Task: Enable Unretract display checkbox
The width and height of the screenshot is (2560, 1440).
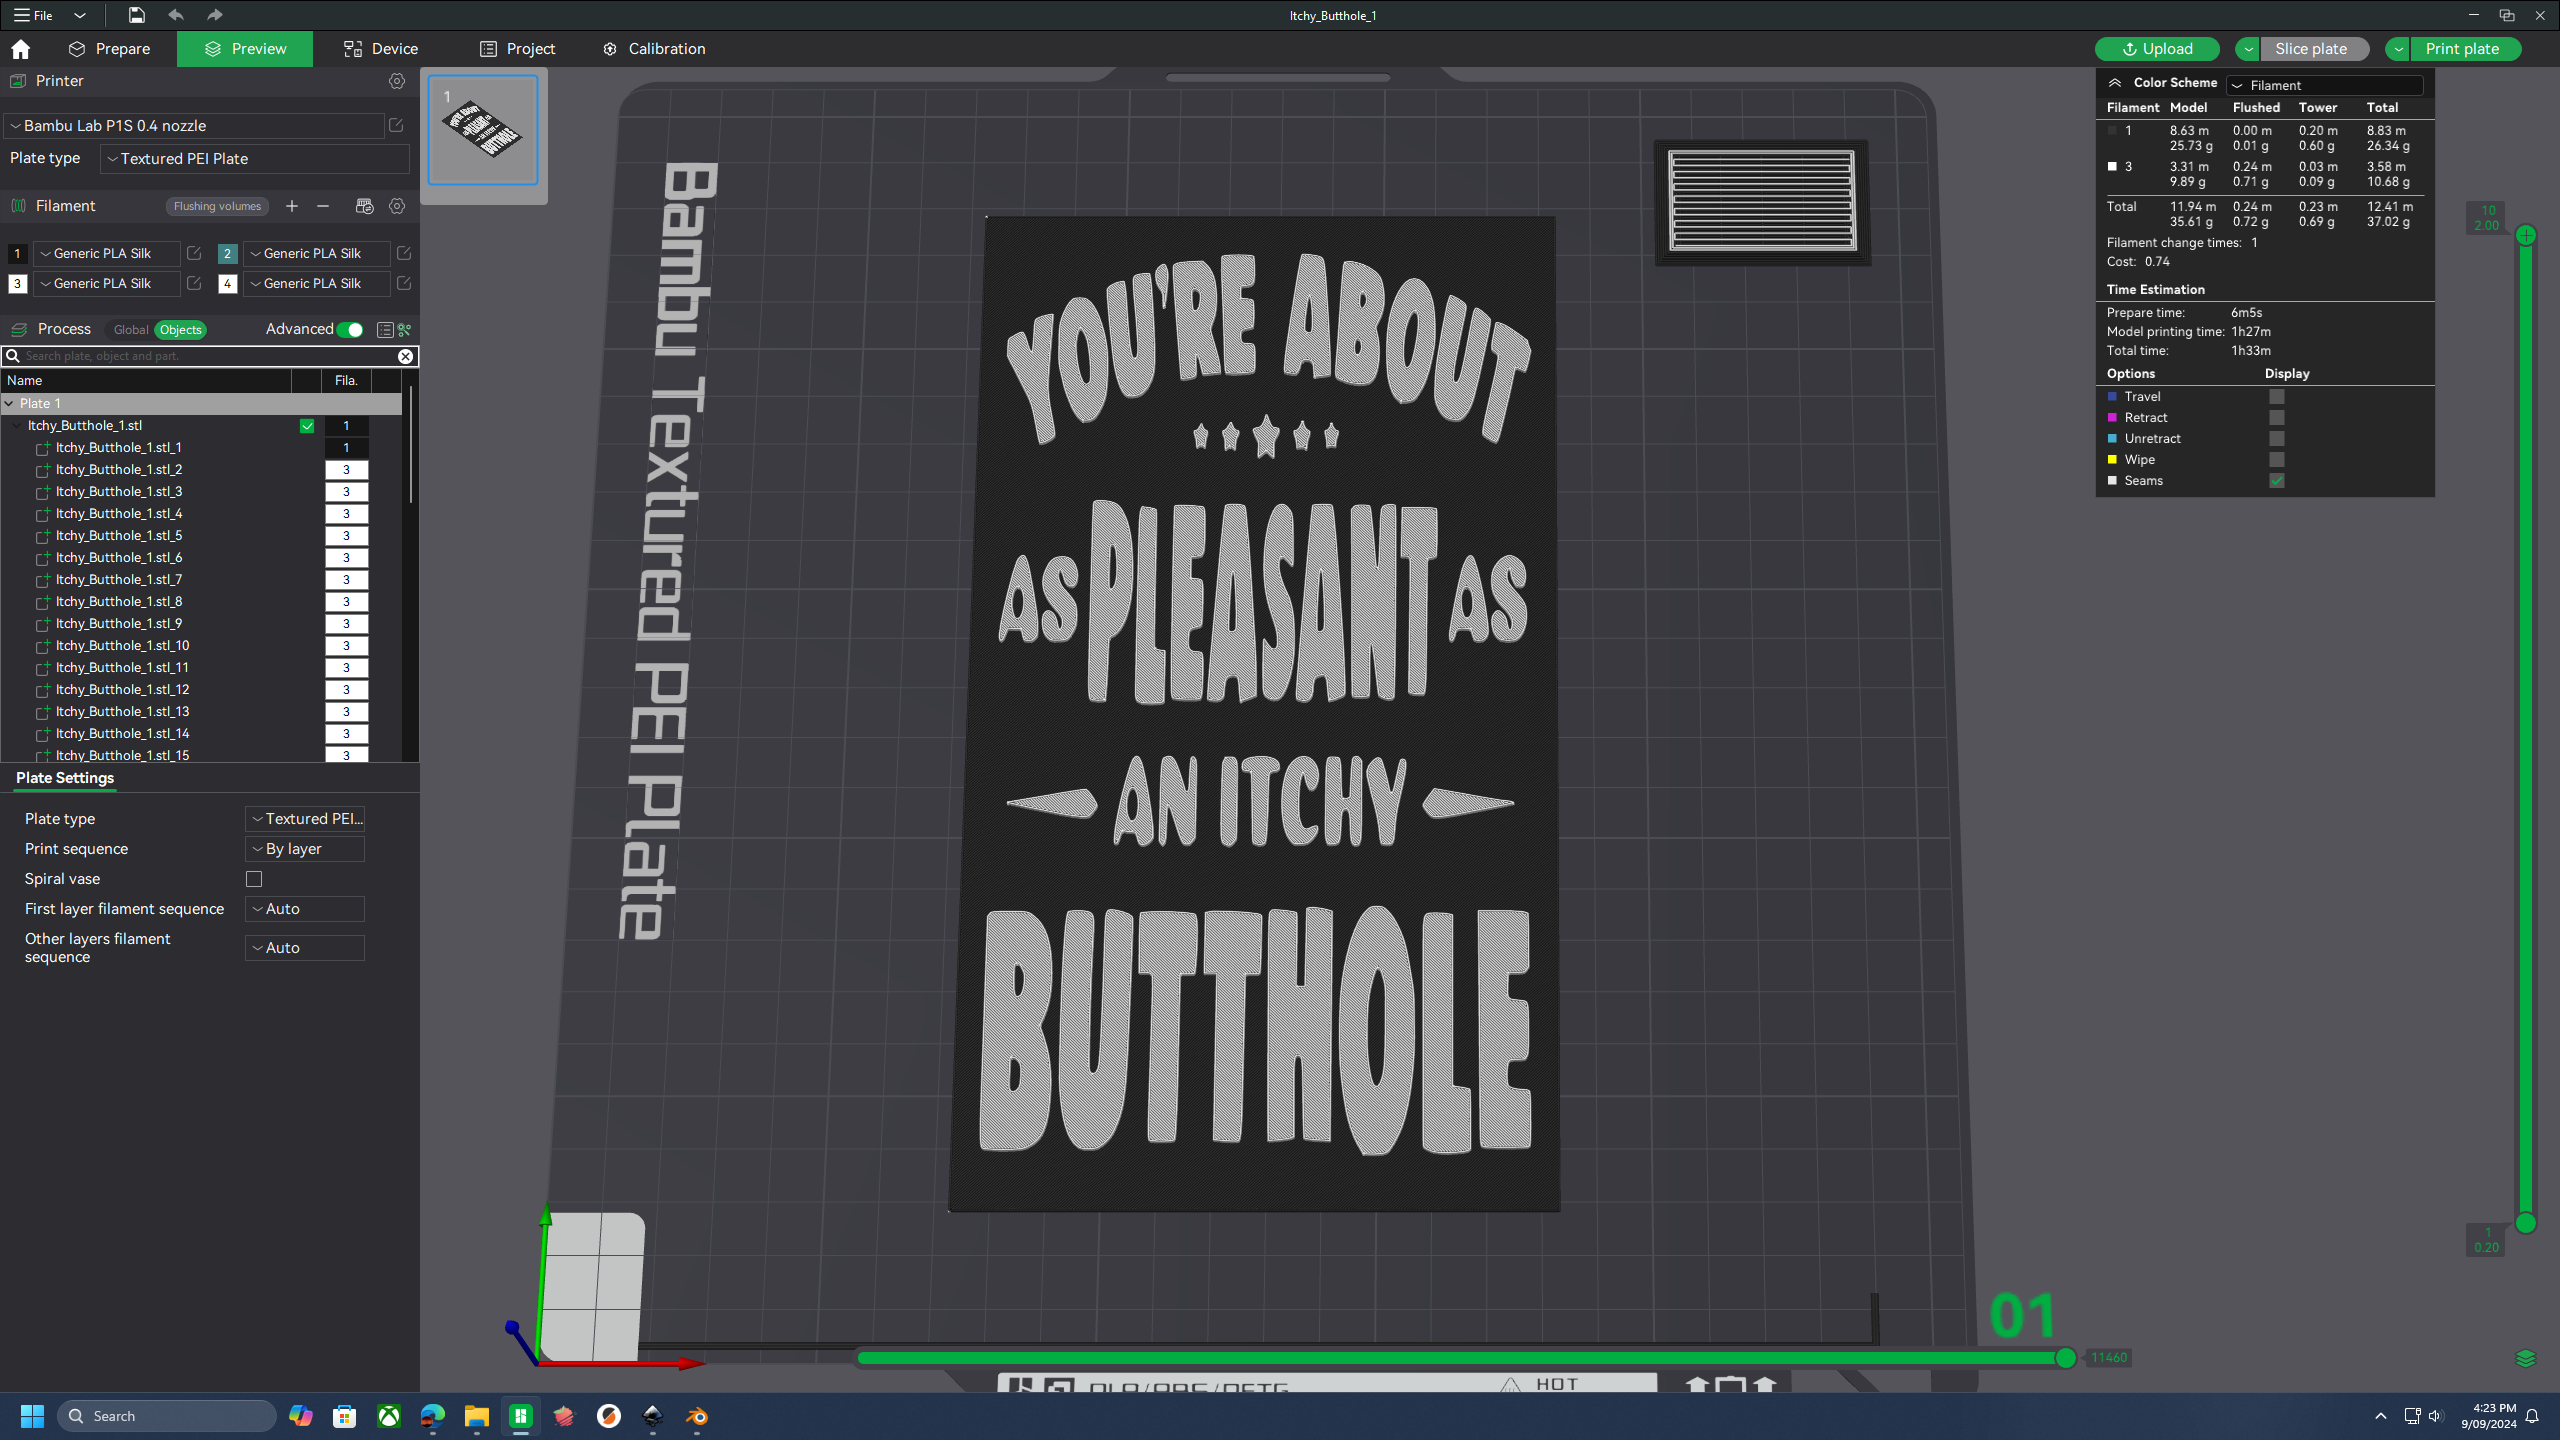Action: point(2277,439)
